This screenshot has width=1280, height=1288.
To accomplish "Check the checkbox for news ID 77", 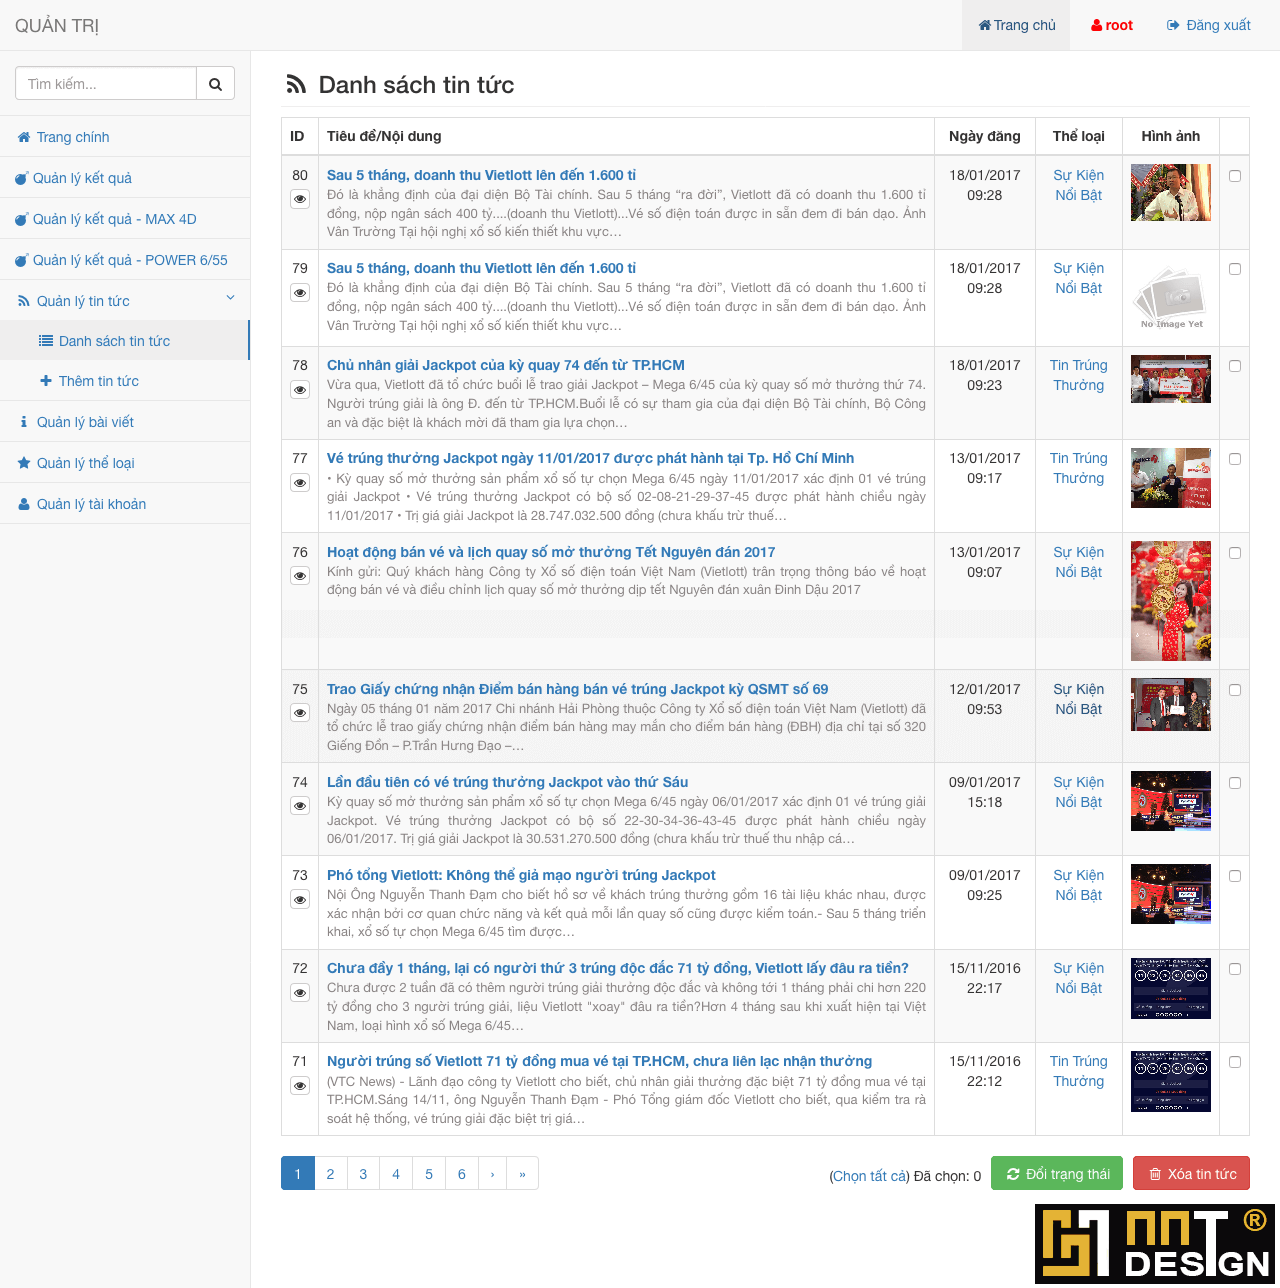I will 1235,459.
